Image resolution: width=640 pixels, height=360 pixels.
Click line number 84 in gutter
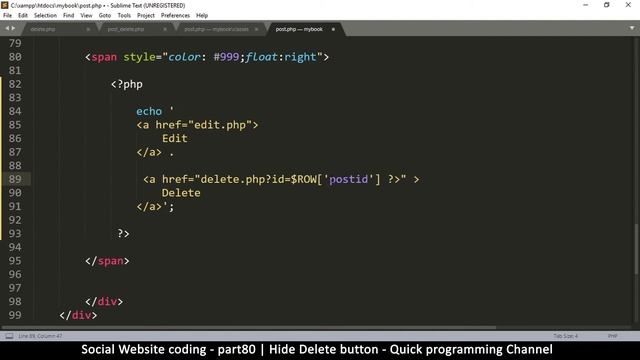(15, 111)
